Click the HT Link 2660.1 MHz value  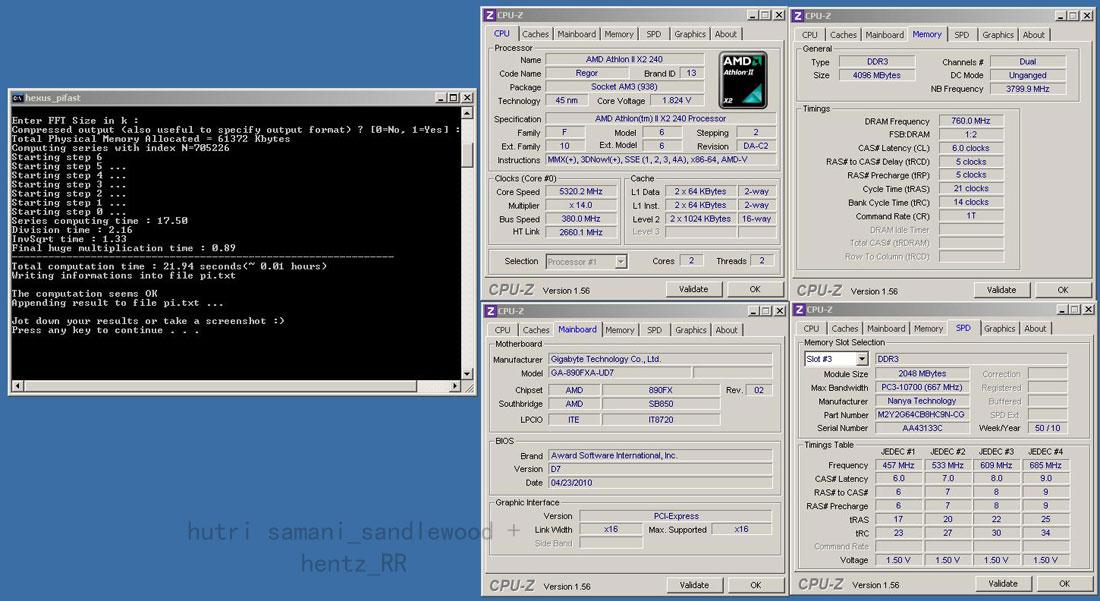tap(579, 232)
